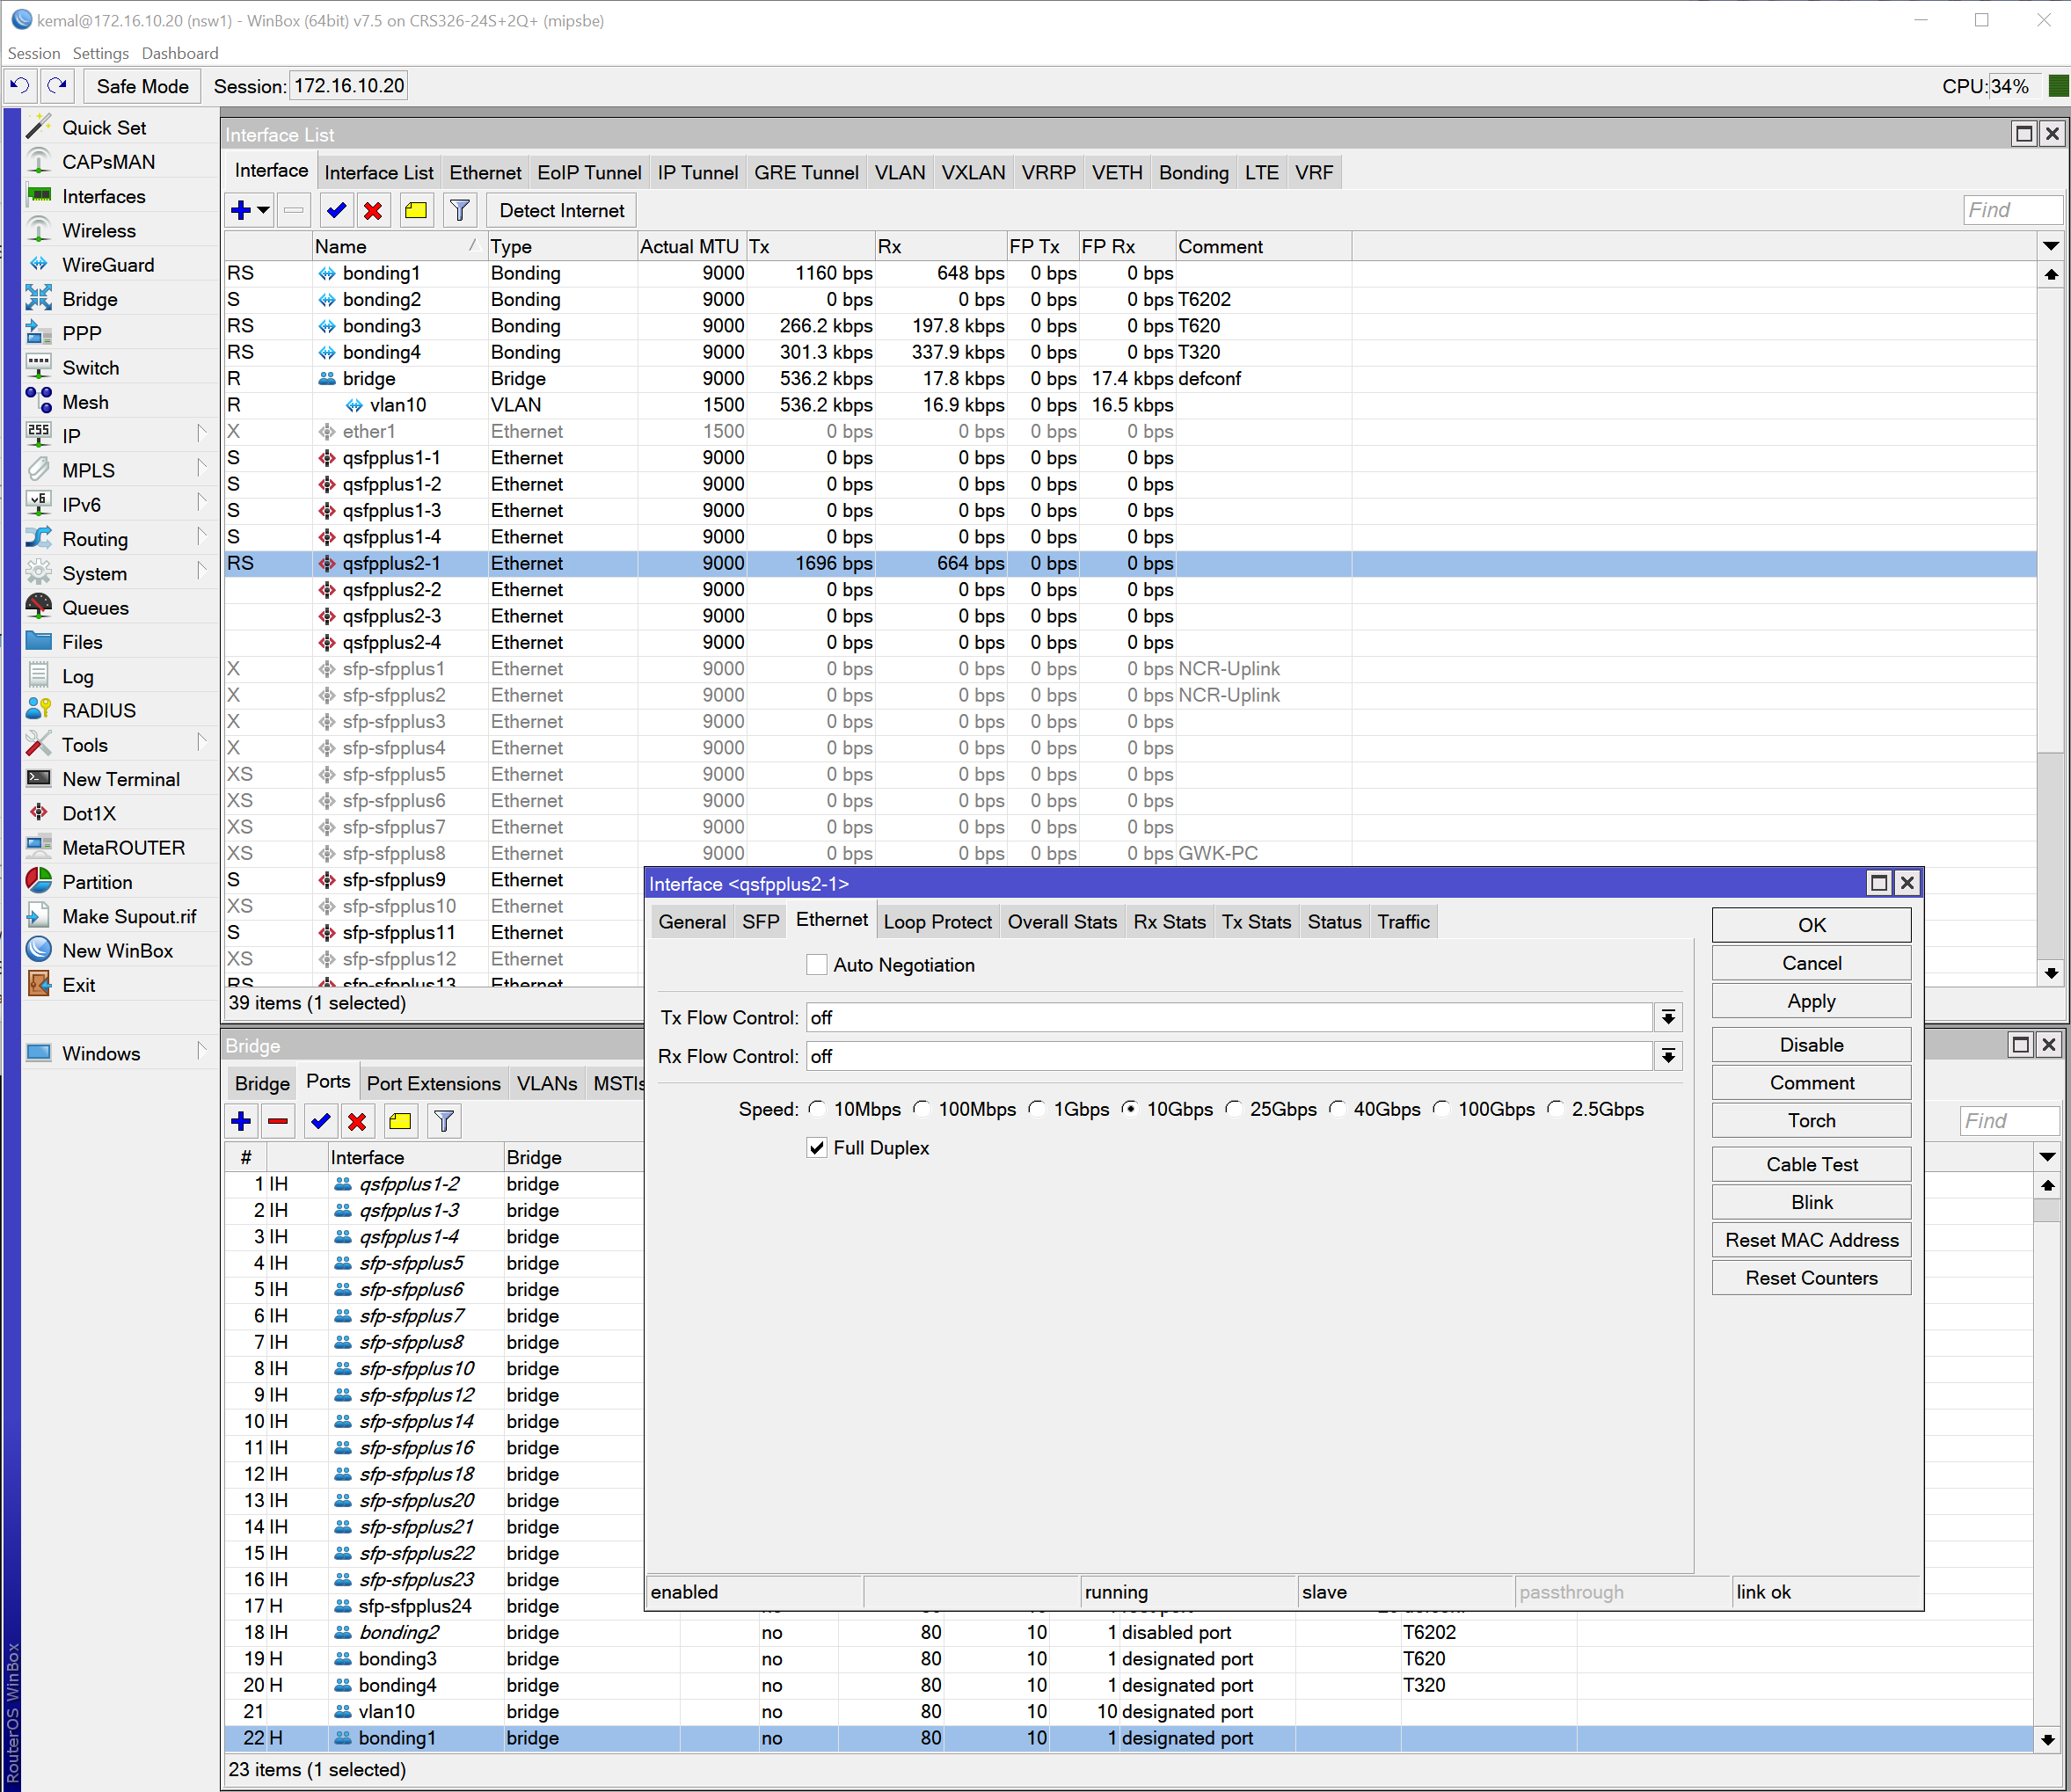Add a new interface with the plus icon
The image size is (2071, 1792).
[242, 210]
